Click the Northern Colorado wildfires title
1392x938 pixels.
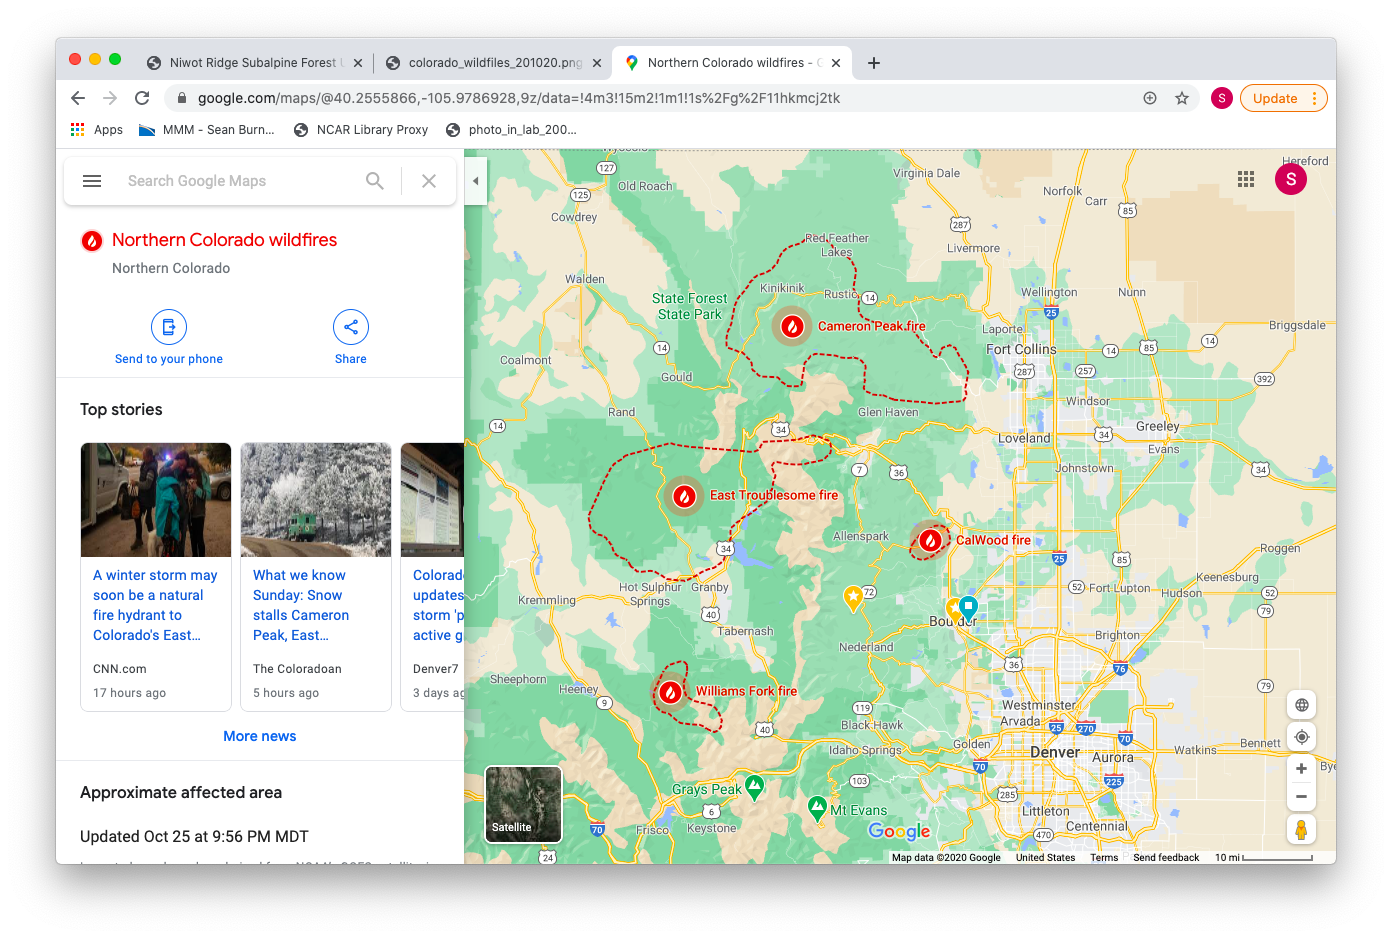224,240
